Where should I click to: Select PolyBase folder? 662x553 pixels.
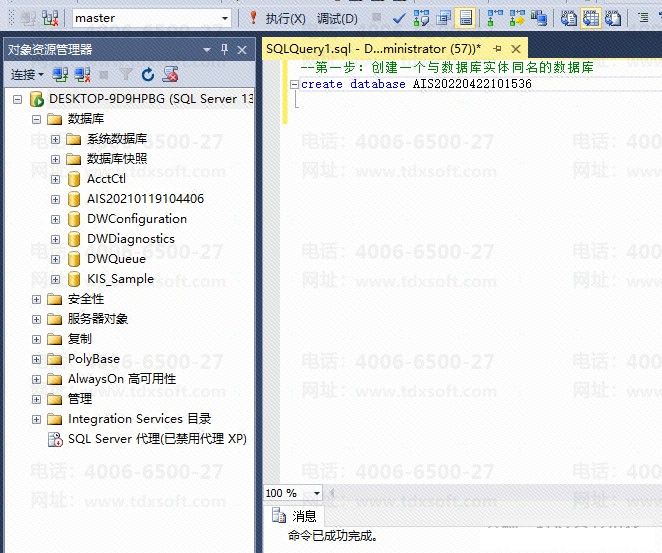click(x=94, y=359)
